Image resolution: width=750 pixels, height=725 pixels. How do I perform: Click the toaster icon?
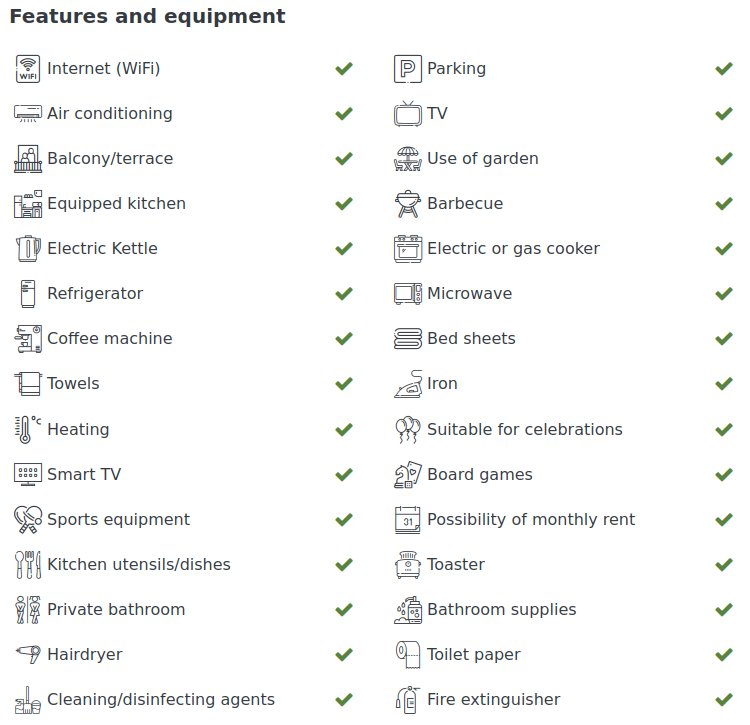pyautogui.click(x=408, y=565)
